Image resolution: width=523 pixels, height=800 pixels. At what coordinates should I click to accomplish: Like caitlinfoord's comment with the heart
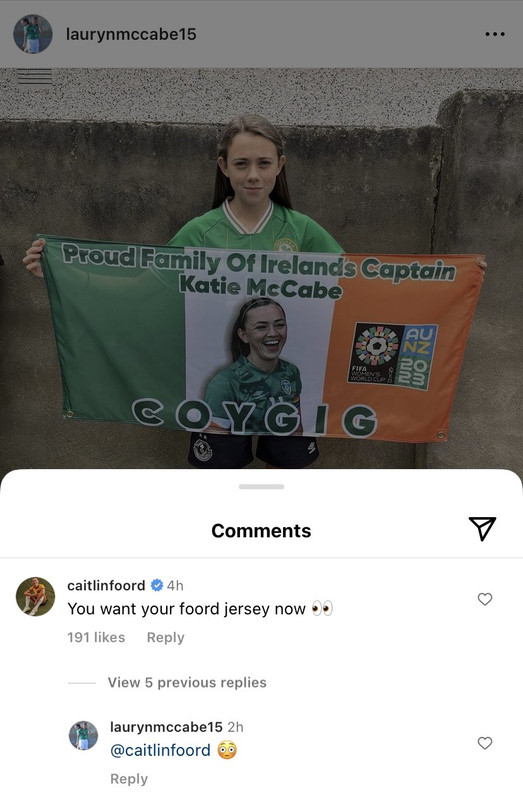485,599
